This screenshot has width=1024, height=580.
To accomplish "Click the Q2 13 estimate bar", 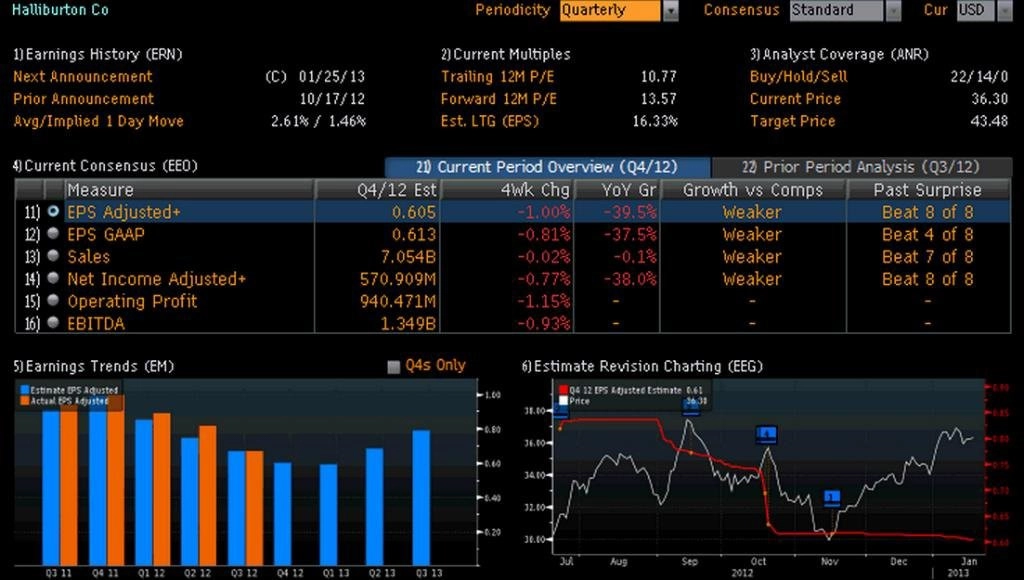I will tap(375, 507).
